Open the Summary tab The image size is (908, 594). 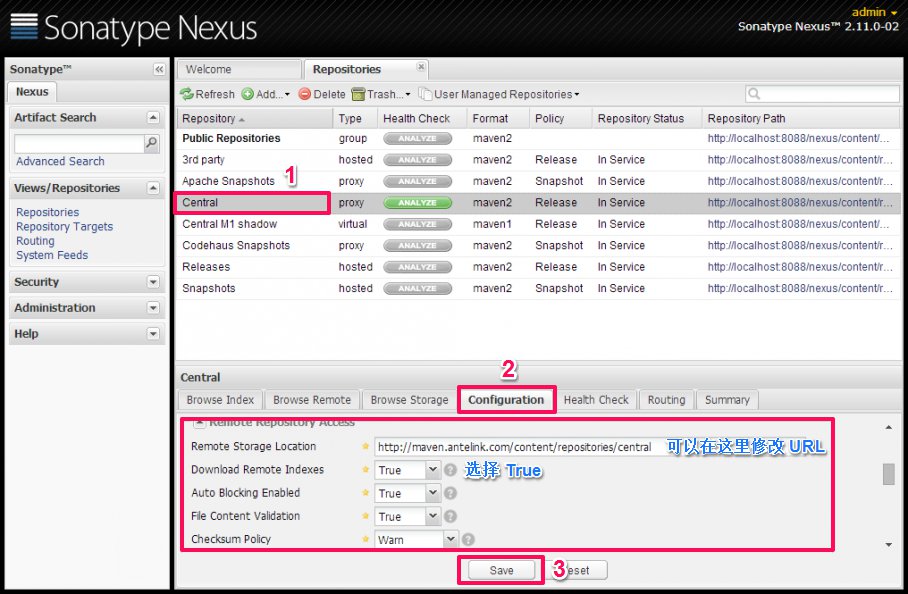(x=727, y=400)
